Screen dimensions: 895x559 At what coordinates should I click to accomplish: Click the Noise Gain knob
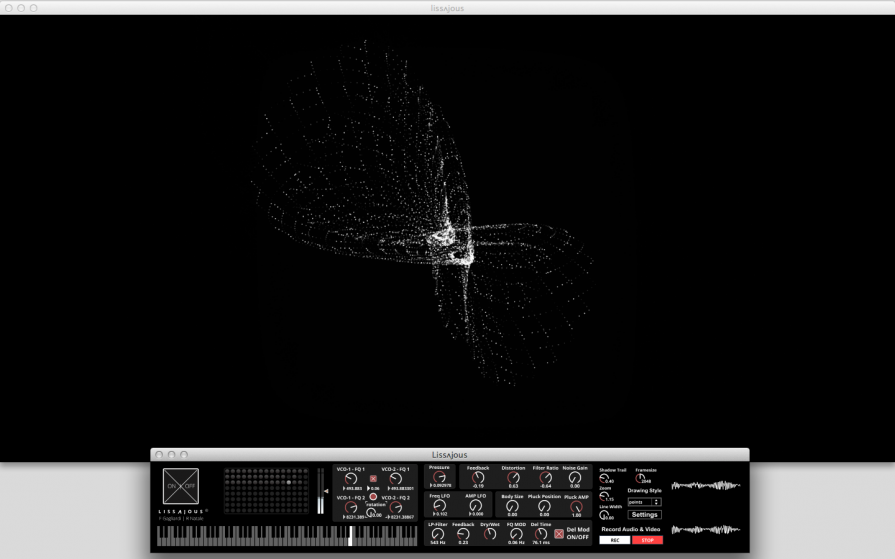[575, 478]
